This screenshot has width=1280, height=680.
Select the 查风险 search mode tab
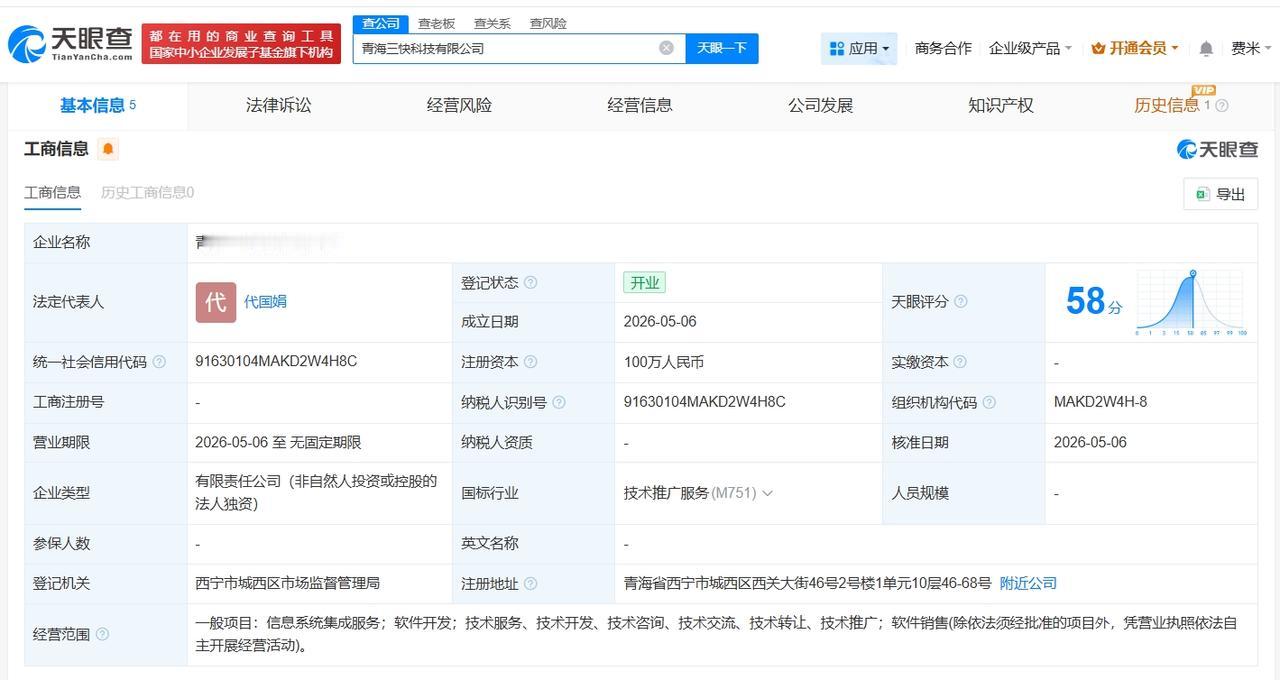[x=548, y=23]
